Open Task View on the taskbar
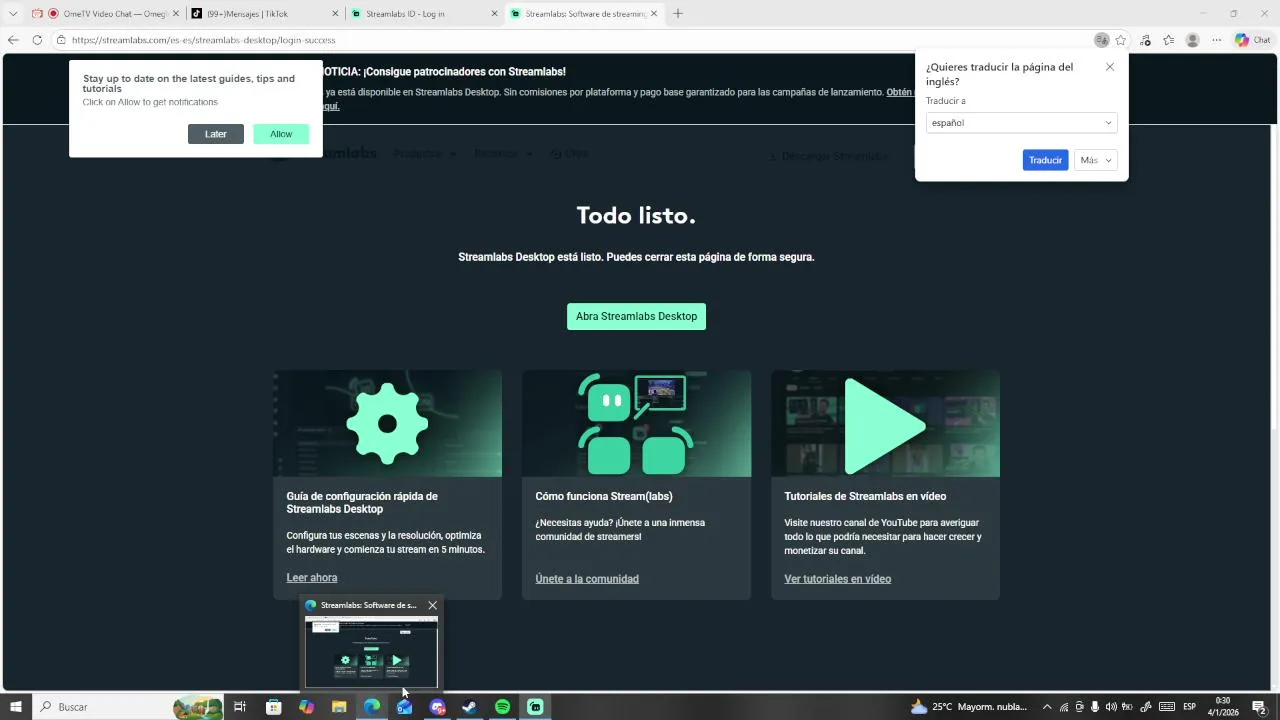Image resolution: width=1280 pixels, height=720 pixels. tap(240, 707)
